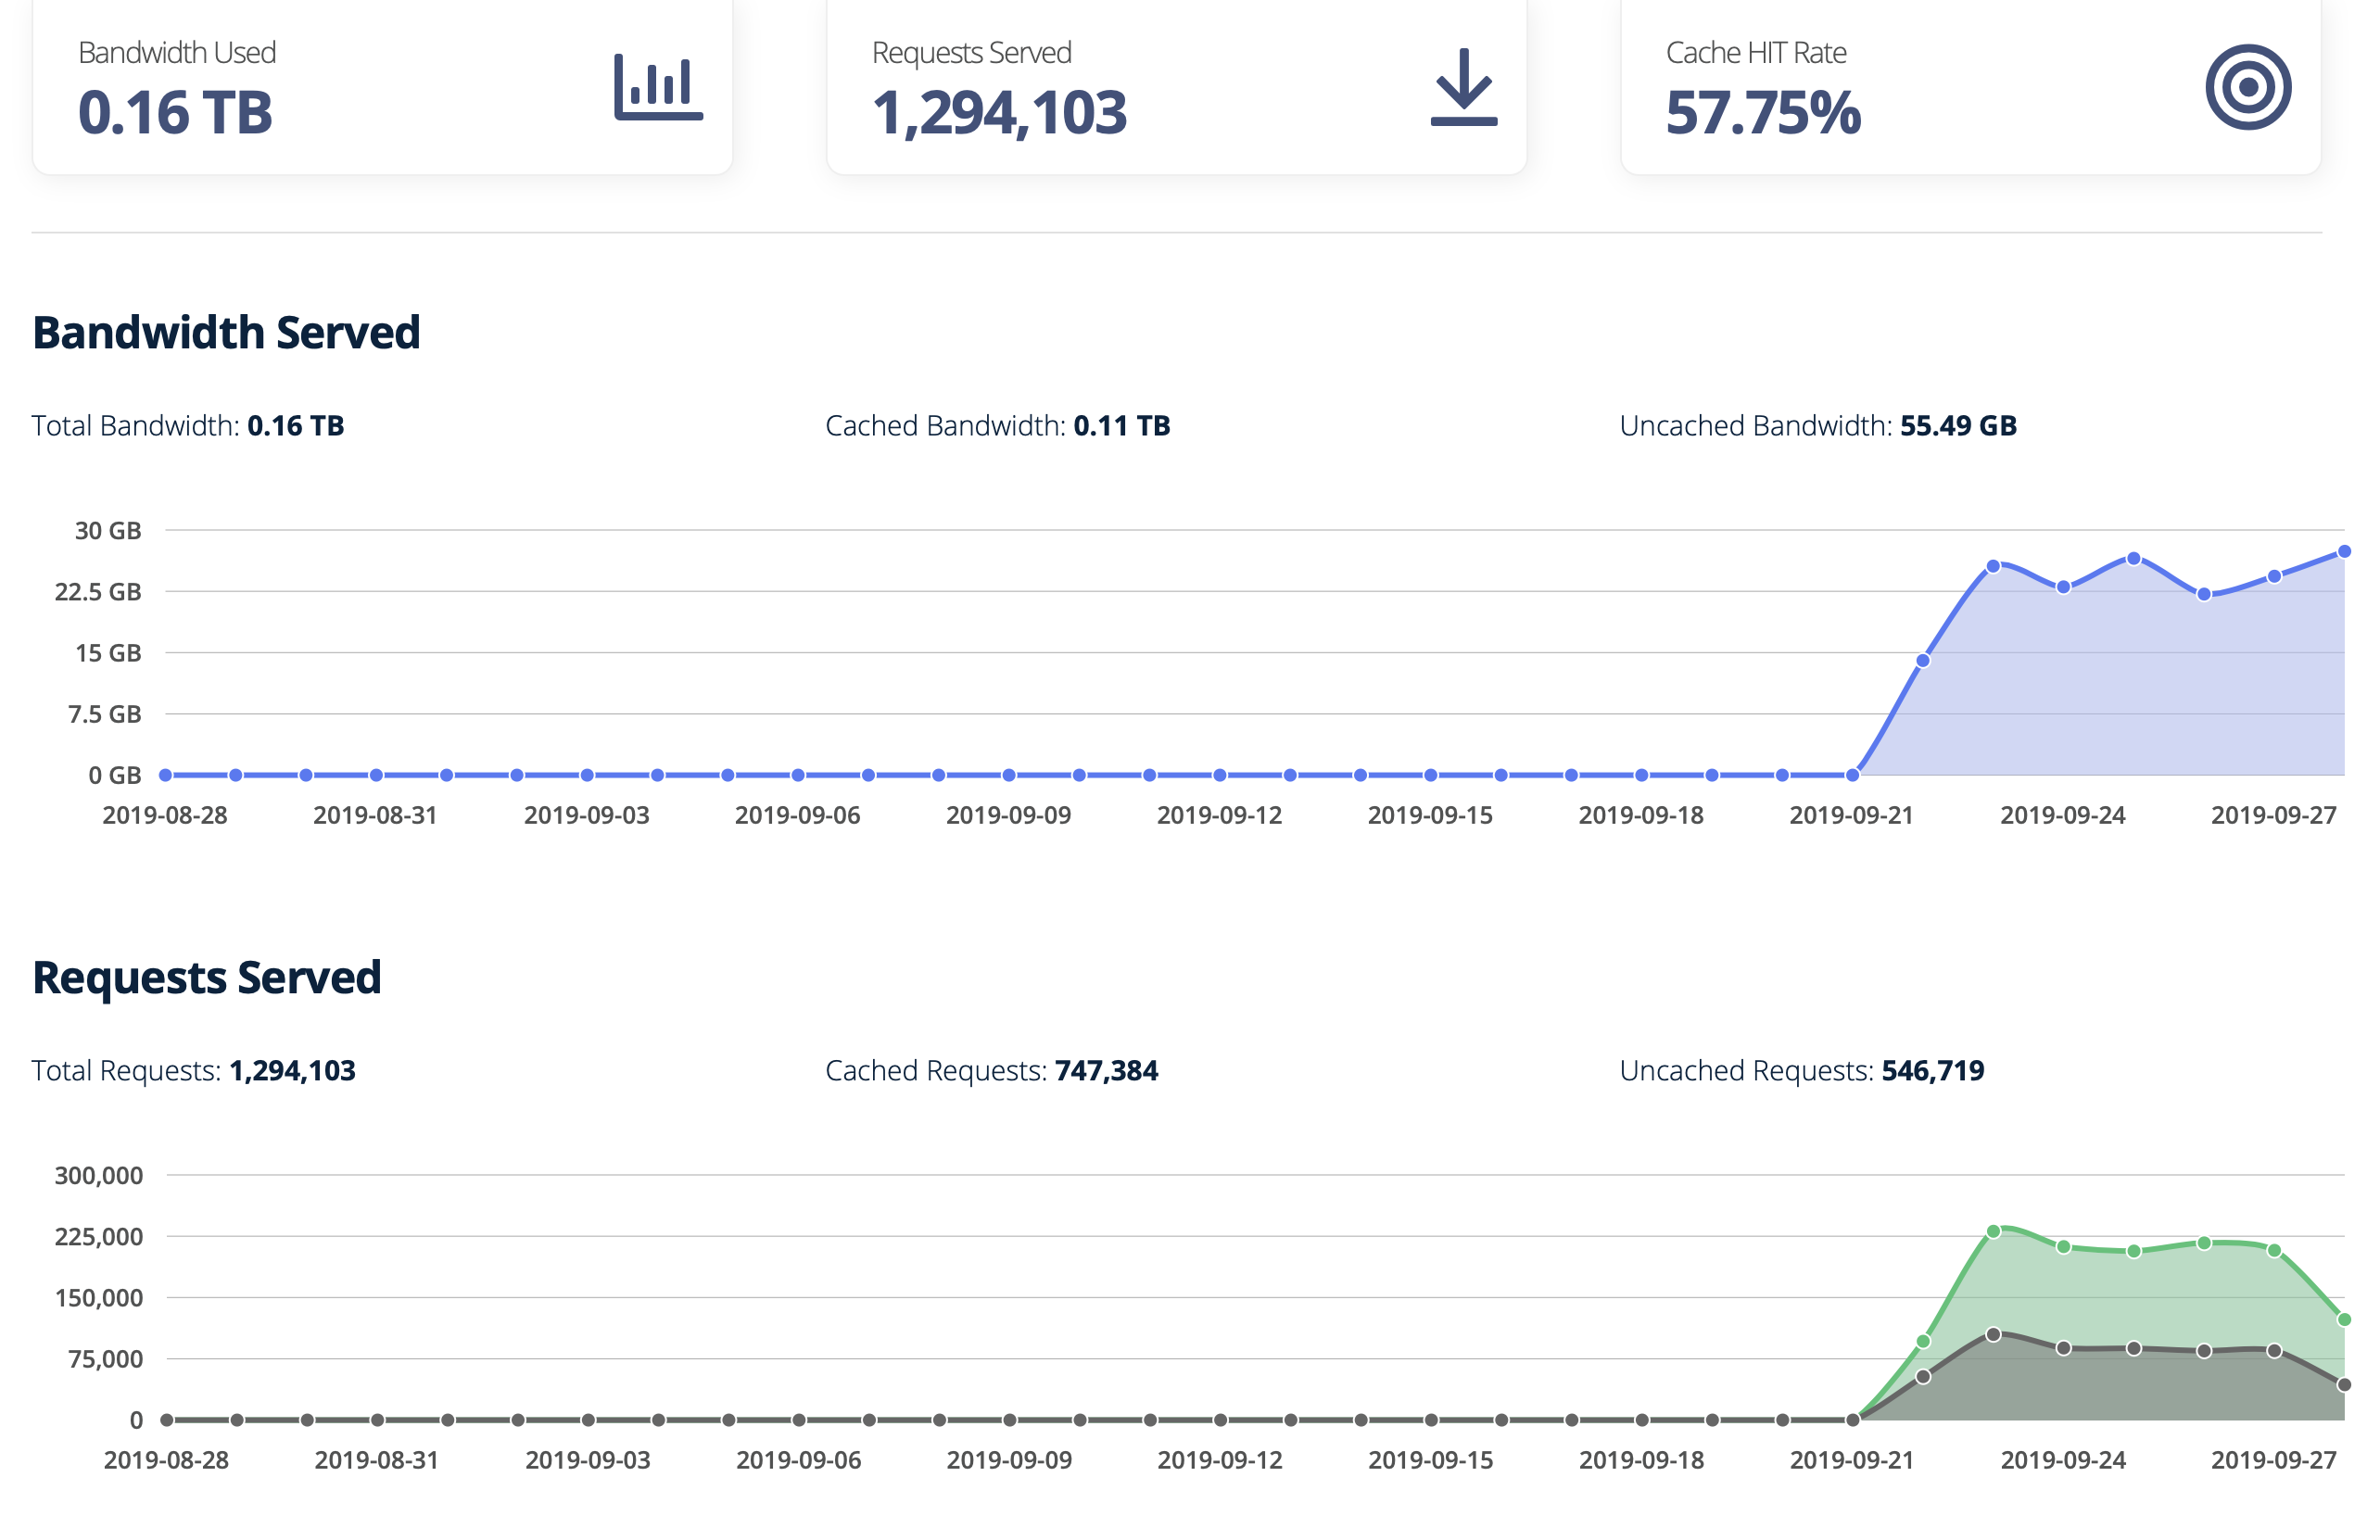Image resolution: width=2380 pixels, height=1540 pixels.
Task: Click the Bandwidth Used 0.16 TB card
Action: coord(382,87)
